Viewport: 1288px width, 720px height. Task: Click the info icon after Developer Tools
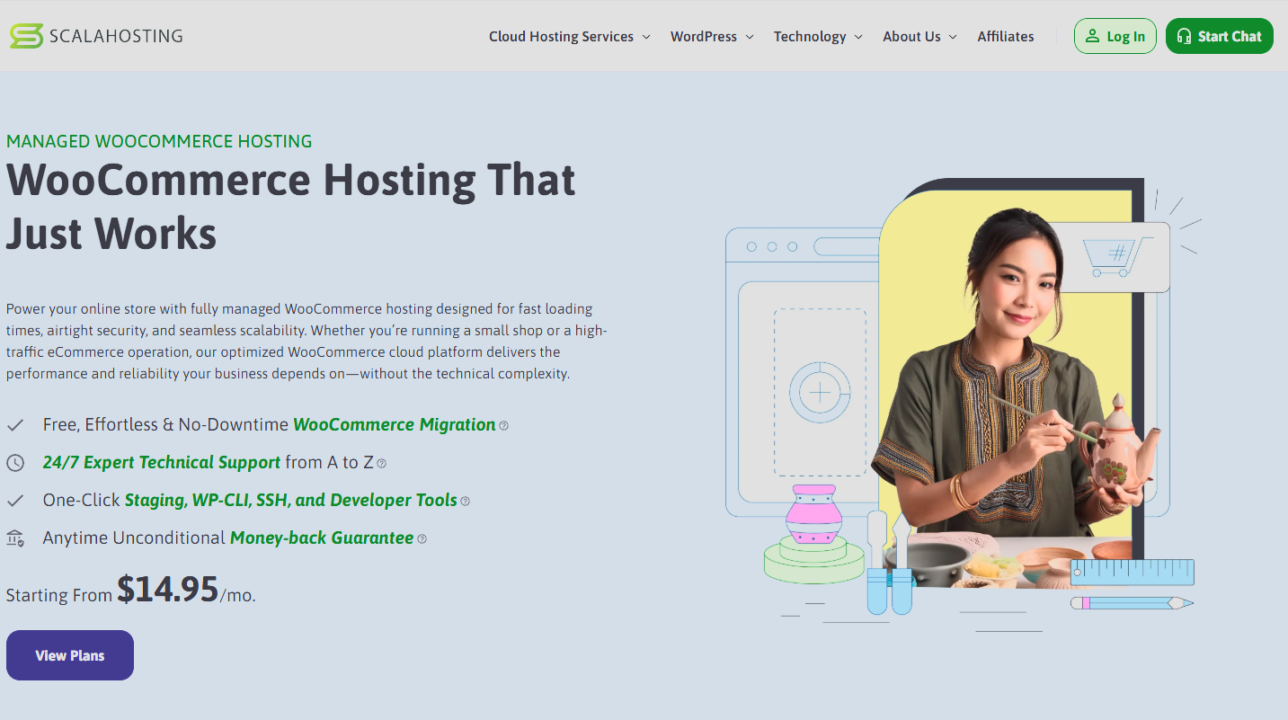click(466, 500)
